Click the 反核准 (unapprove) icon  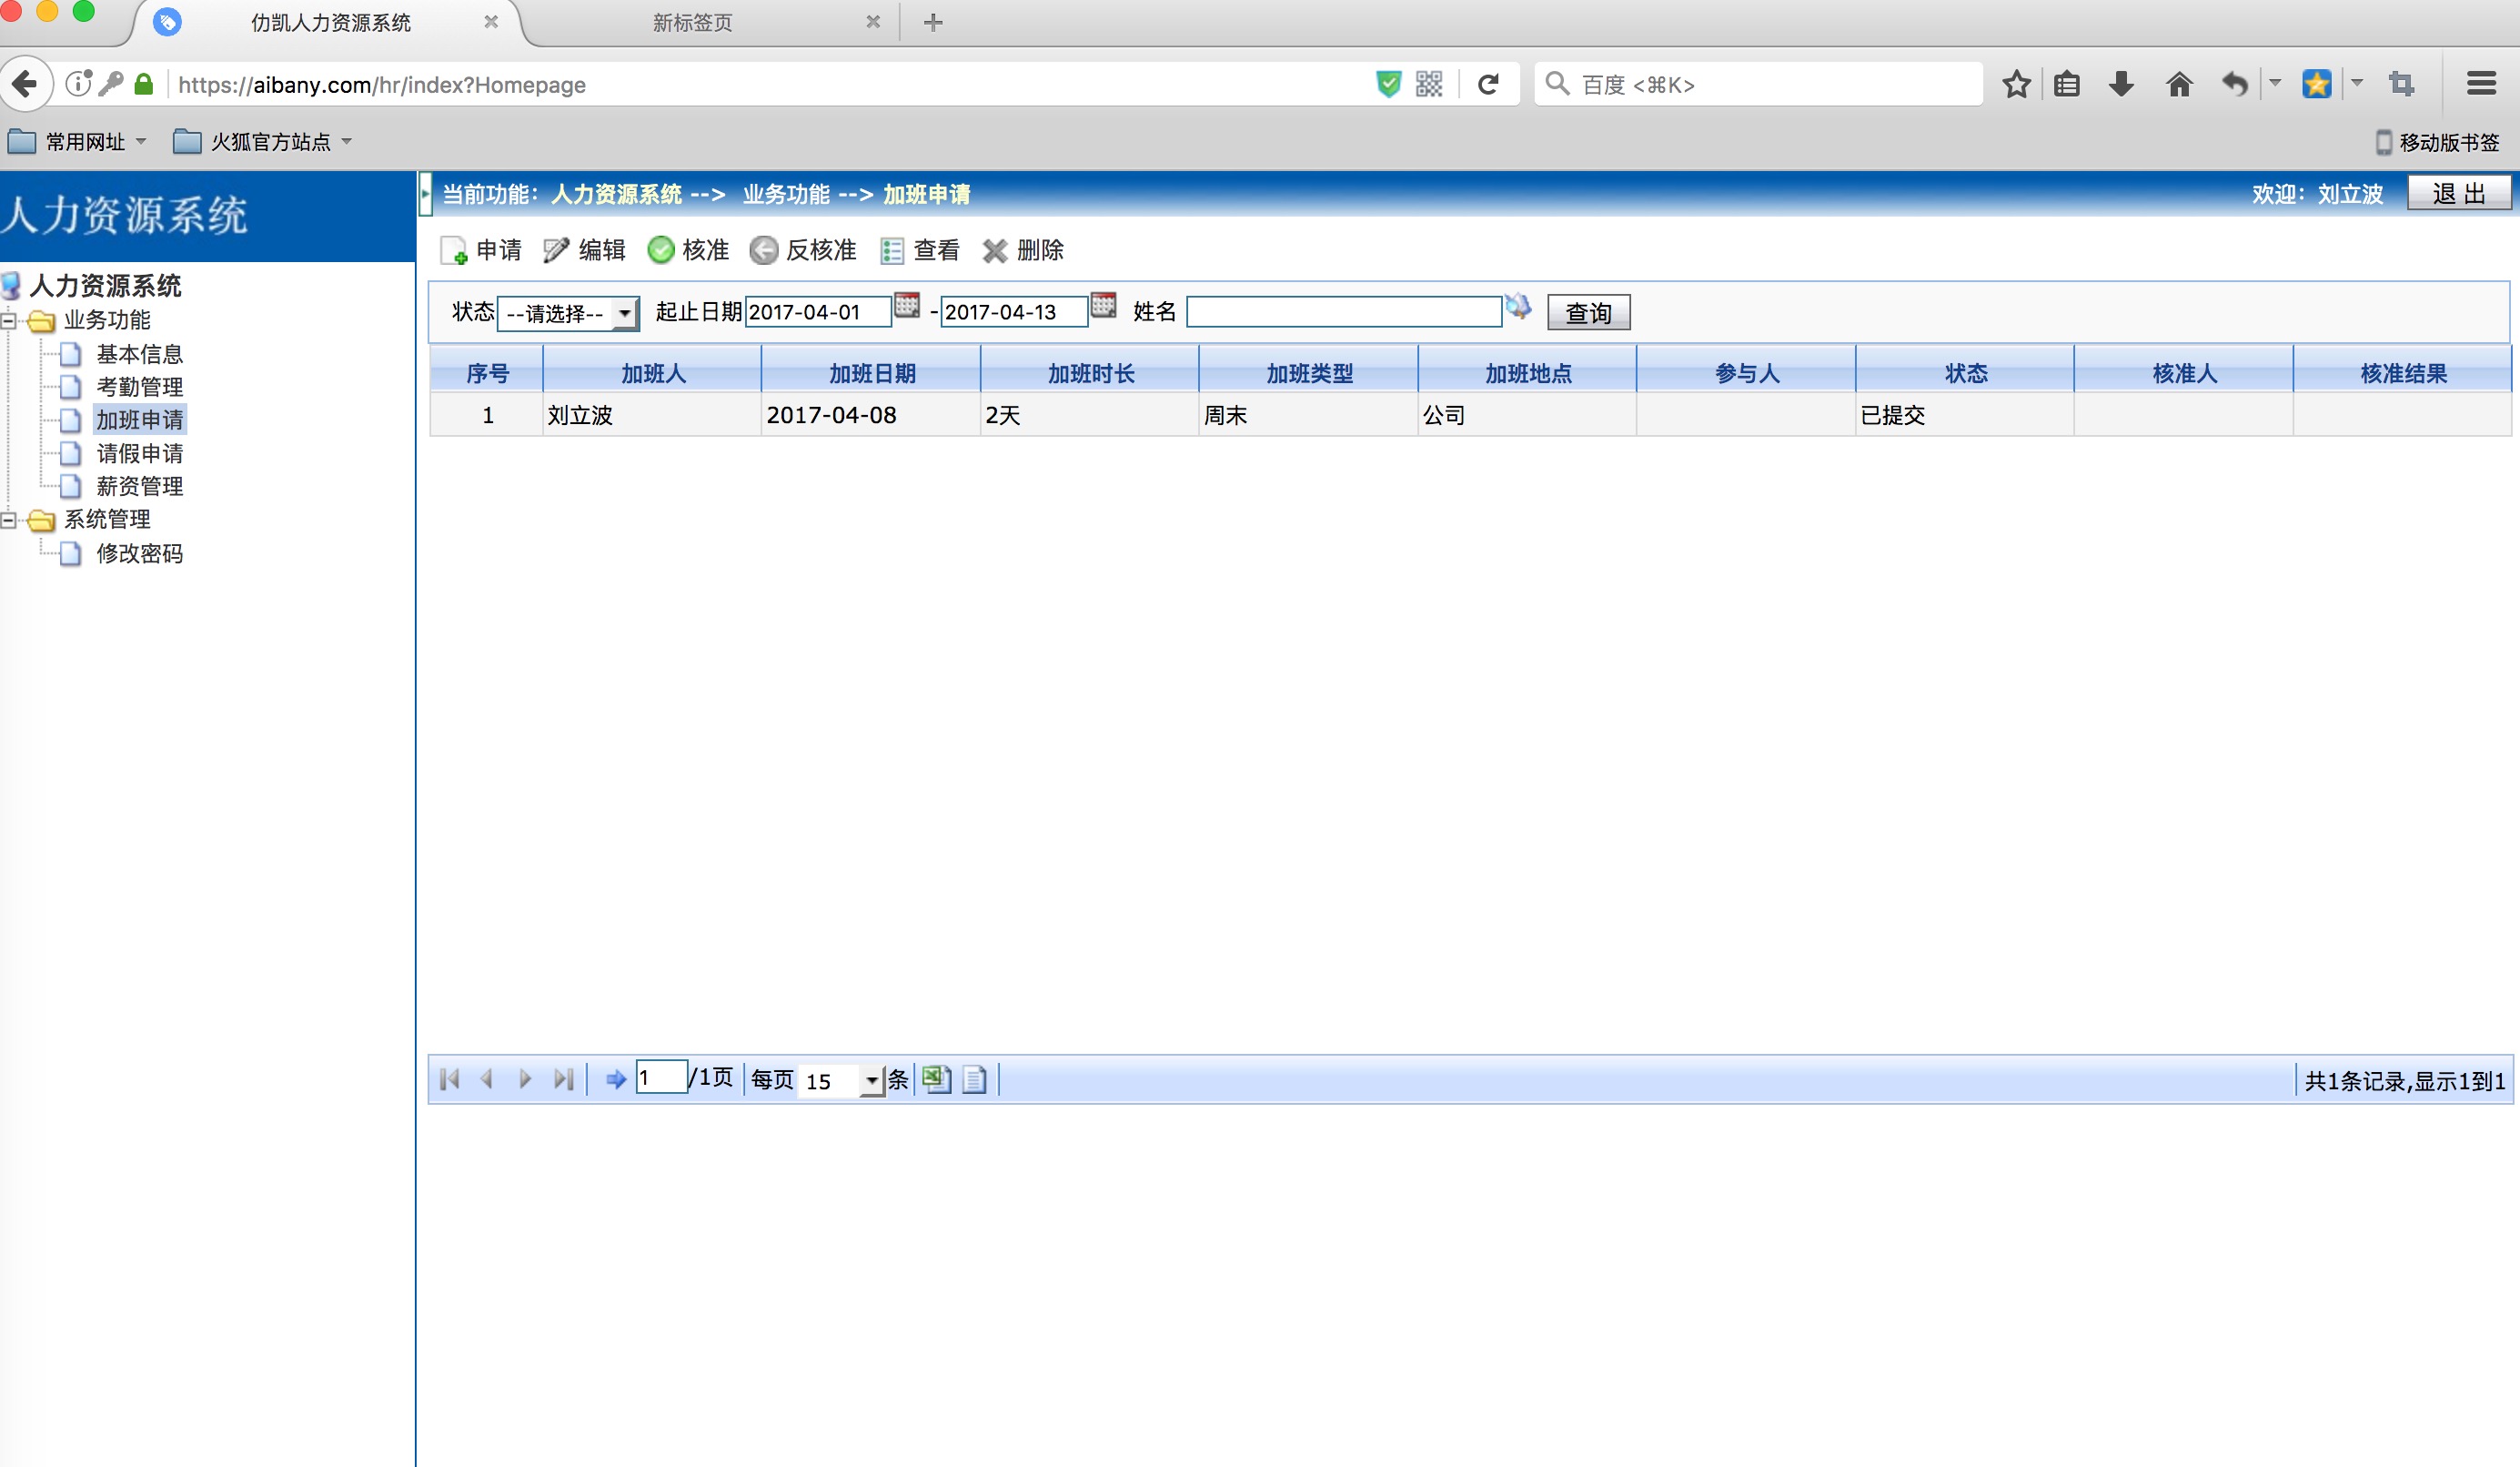(763, 250)
